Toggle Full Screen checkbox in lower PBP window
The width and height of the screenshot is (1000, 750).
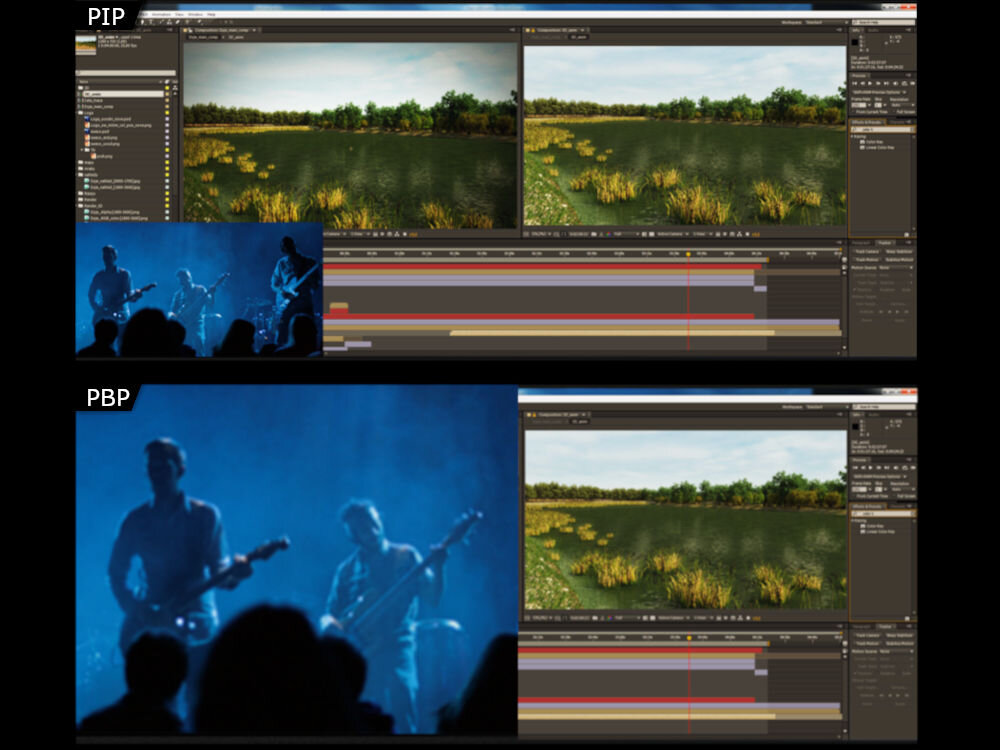(x=895, y=496)
